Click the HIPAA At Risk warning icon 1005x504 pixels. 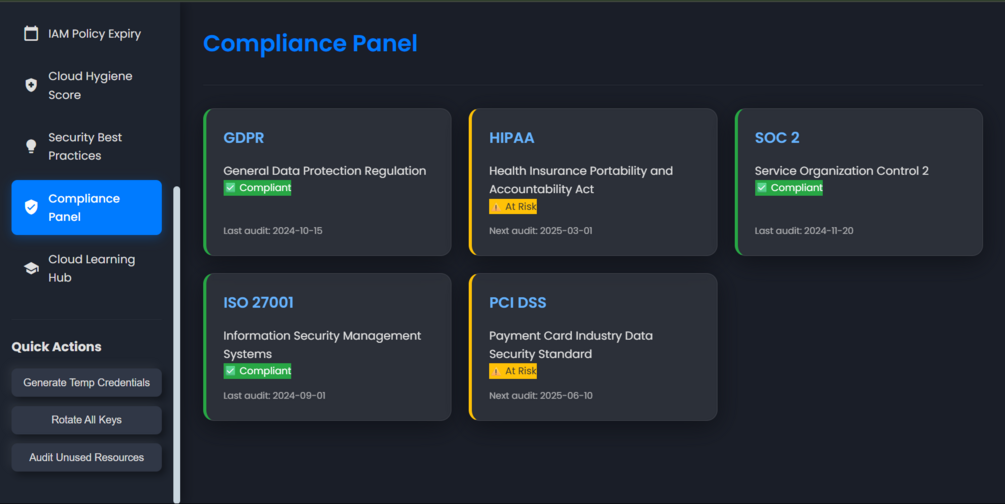click(496, 207)
